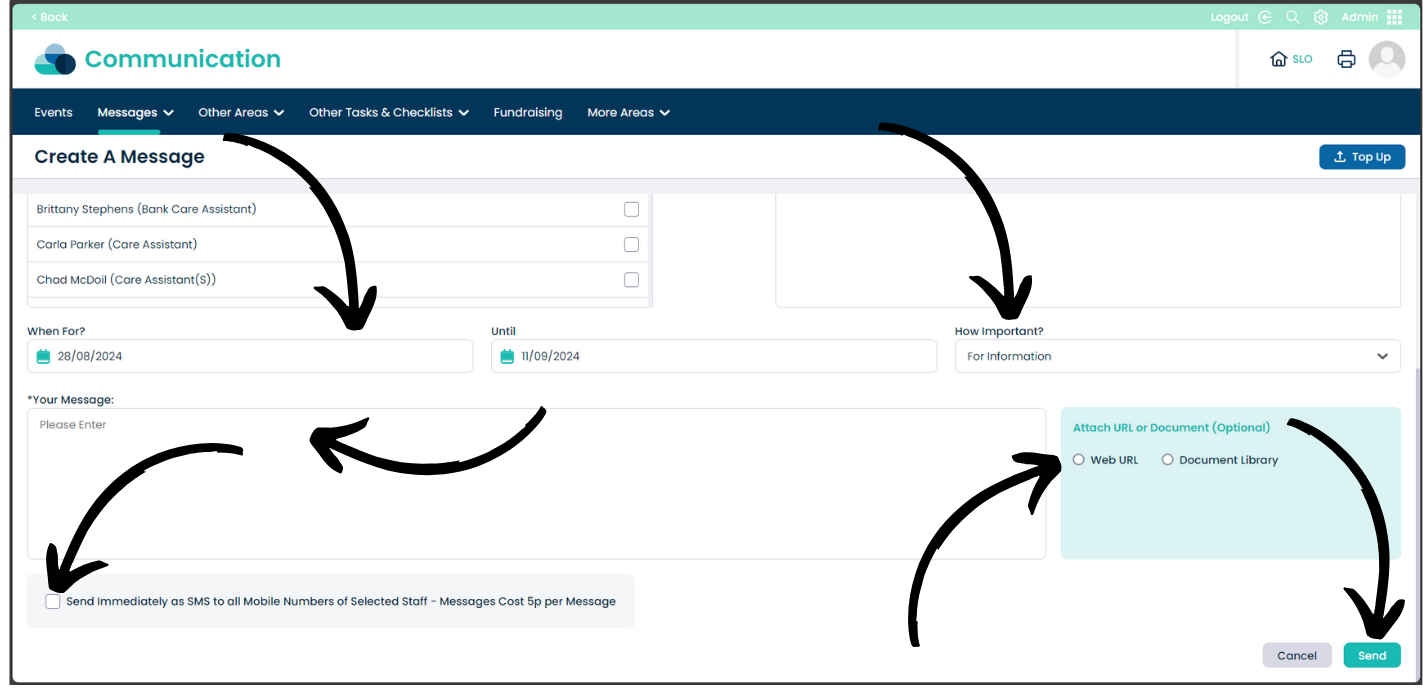Select Chad McDoil (Care Assistant(S)) row text
Screen dimensions: 1423x688
tap(126, 280)
